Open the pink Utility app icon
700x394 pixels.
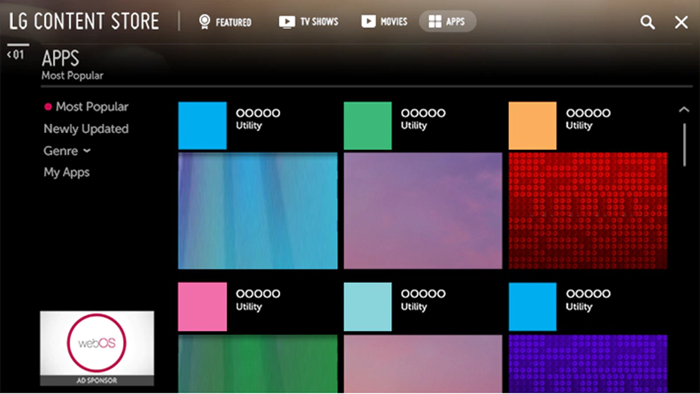(202, 307)
